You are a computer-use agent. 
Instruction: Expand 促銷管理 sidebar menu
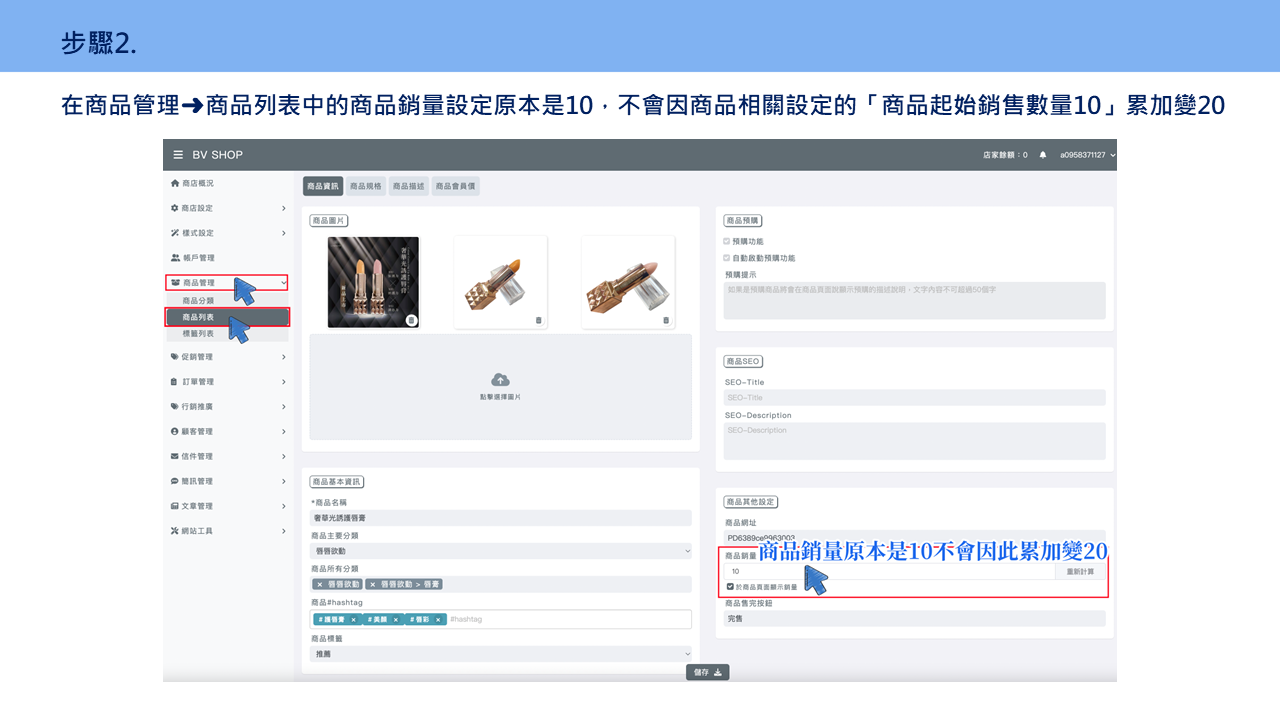tap(229, 357)
